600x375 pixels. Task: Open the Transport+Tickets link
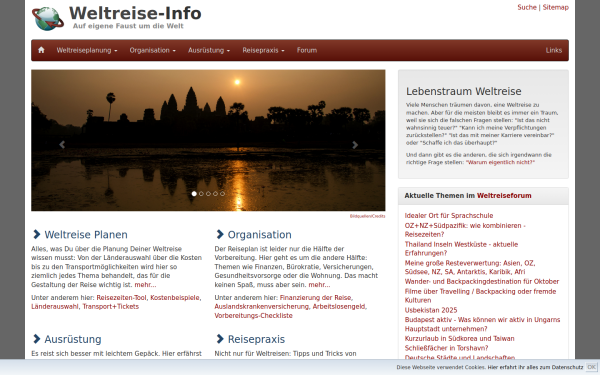coord(111,307)
